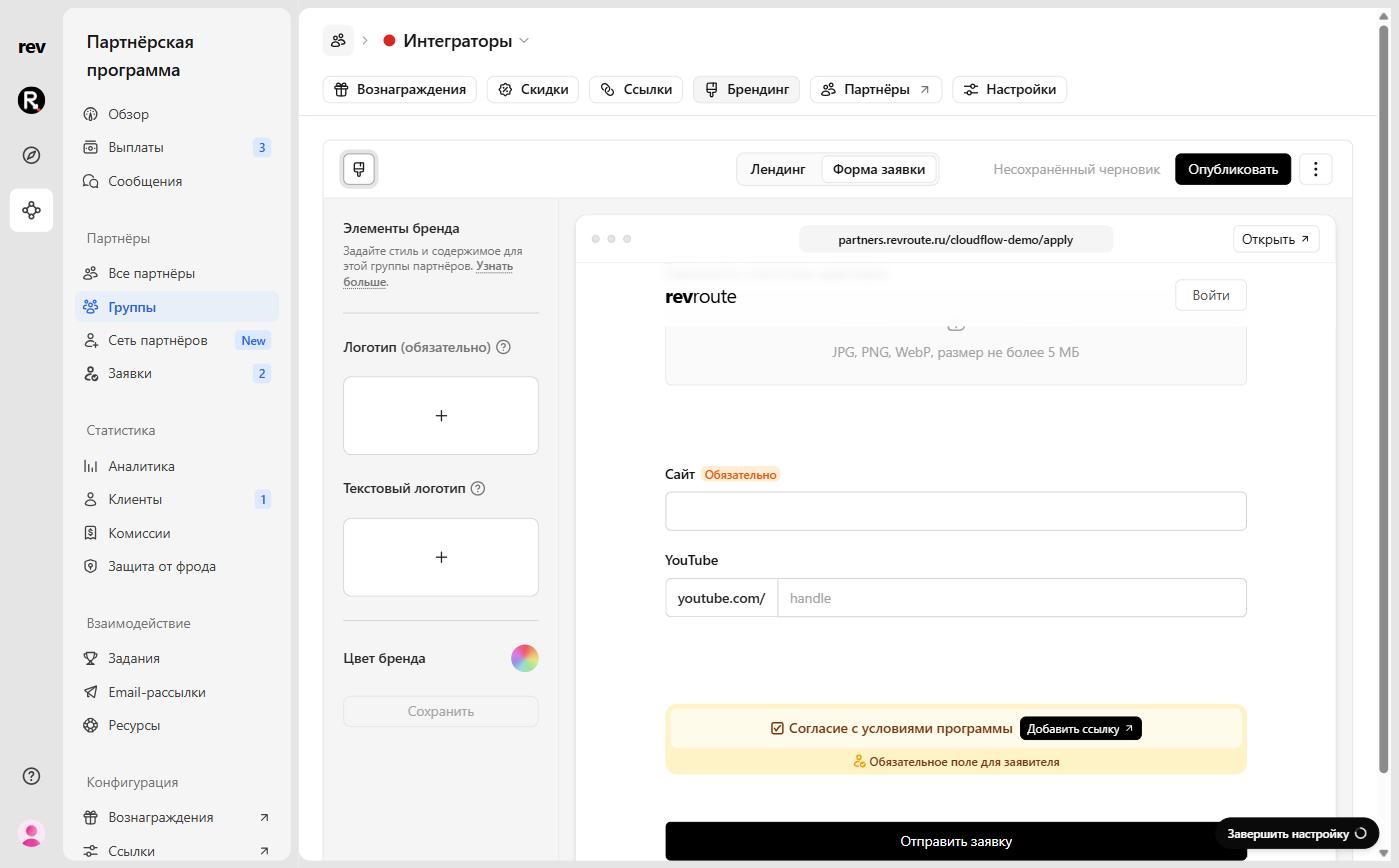Click the YouTube handle input field
This screenshot has height=868, width=1399.
click(1012, 598)
